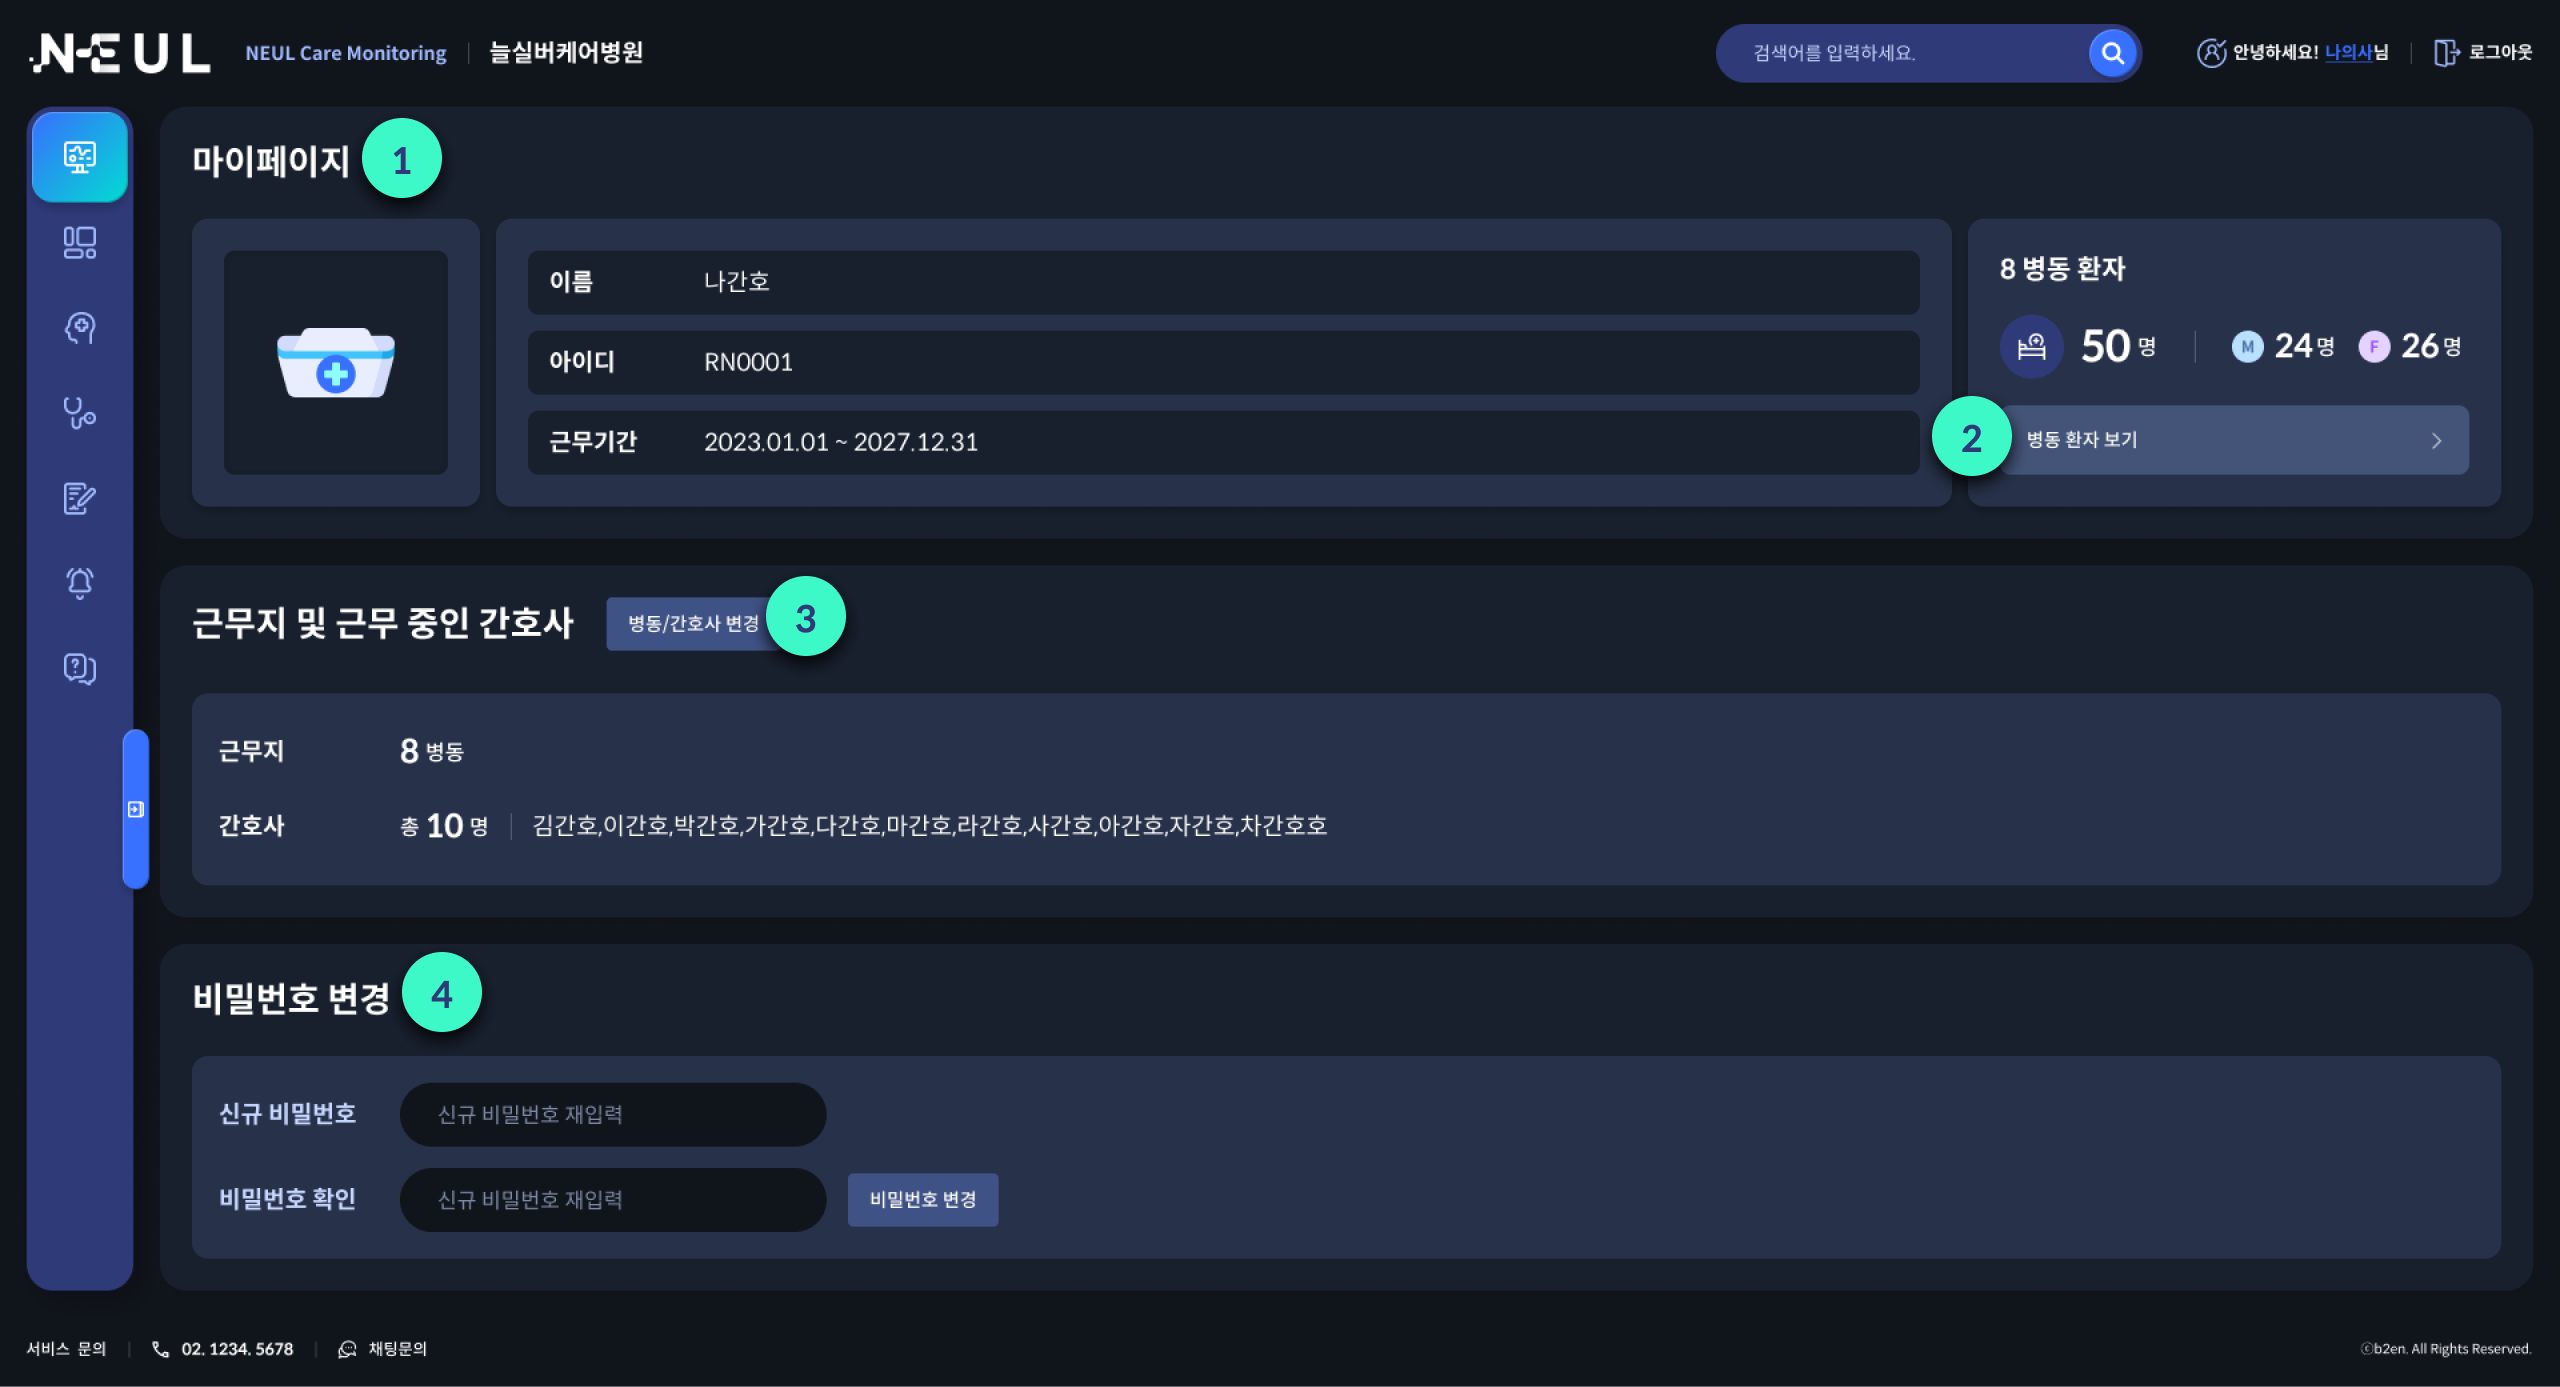
Task: Open the dashboard grid sidebar icon
Action: (80, 243)
